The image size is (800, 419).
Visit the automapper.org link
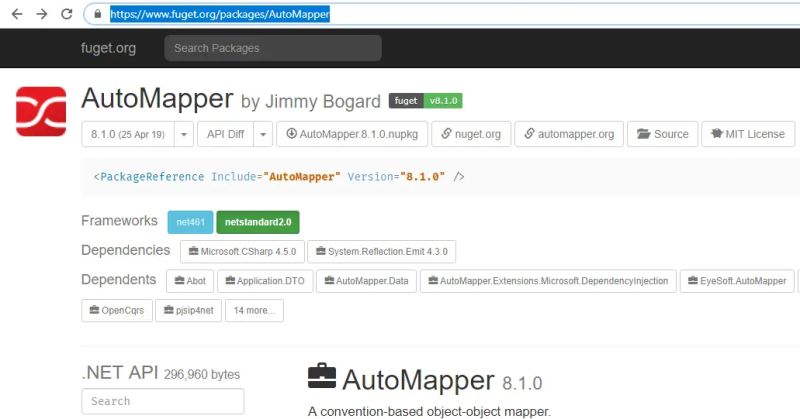pyautogui.click(x=569, y=134)
